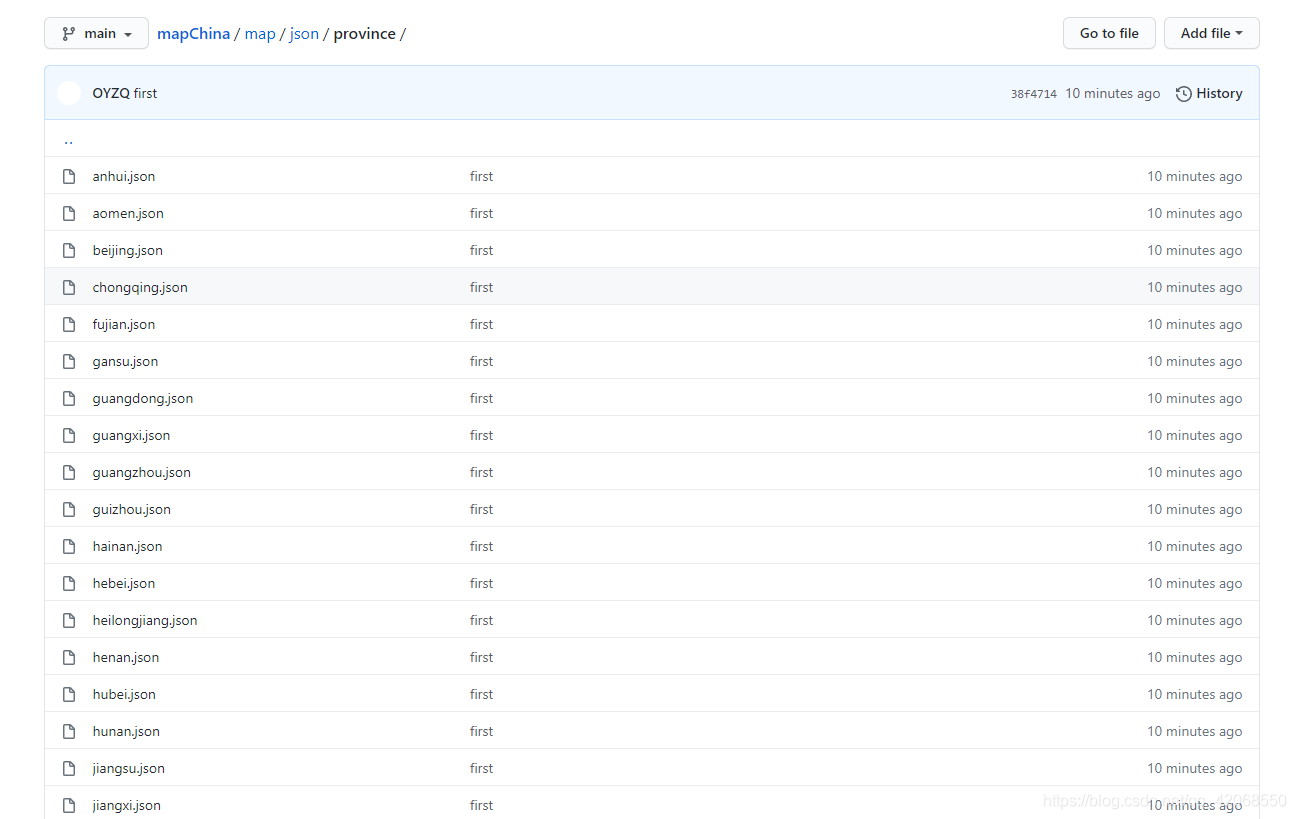Click the 'first' commit message for jiangsu.json

[482, 768]
